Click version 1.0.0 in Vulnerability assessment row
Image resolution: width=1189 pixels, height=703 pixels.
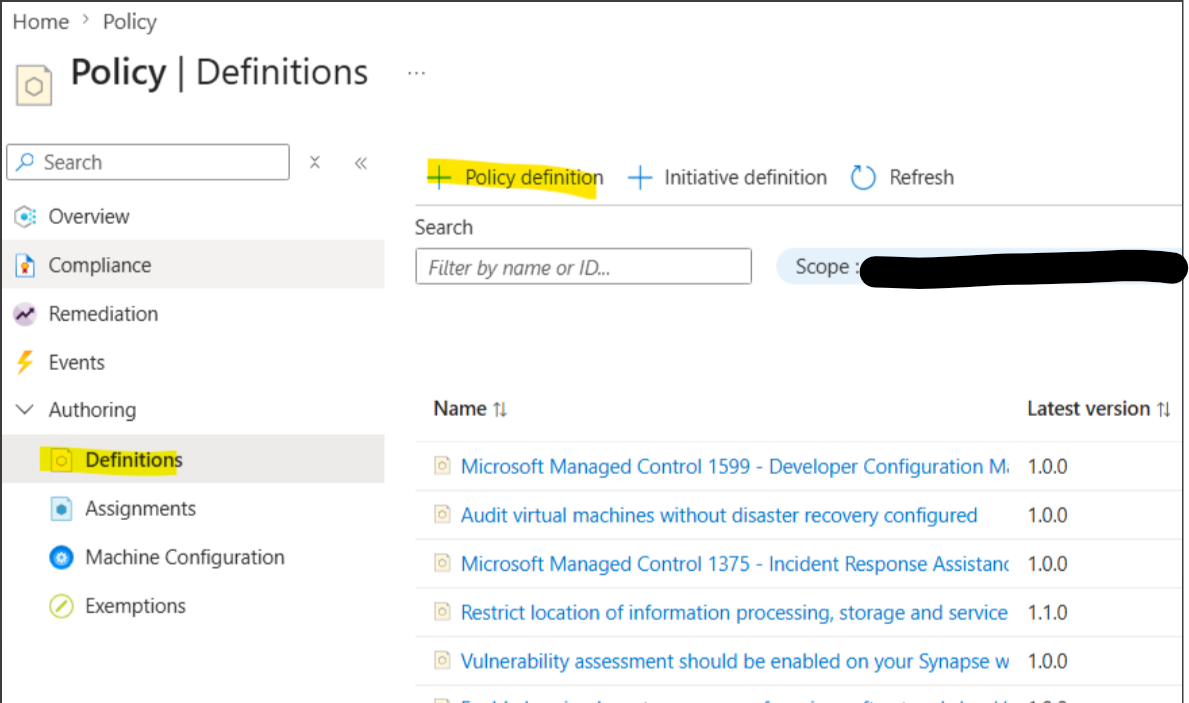point(1047,661)
